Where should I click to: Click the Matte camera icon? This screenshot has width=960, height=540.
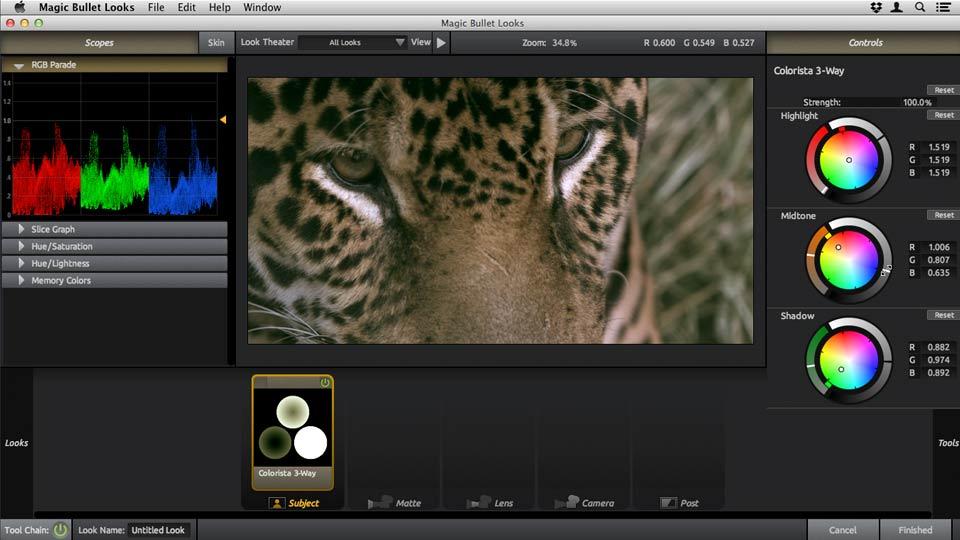click(380, 503)
